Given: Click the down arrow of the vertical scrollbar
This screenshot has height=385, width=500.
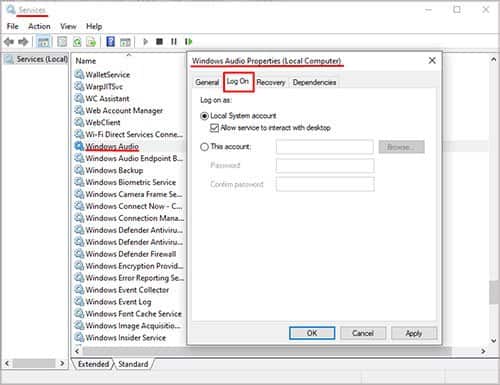Looking at the screenshot, I should click(x=493, y=341).
